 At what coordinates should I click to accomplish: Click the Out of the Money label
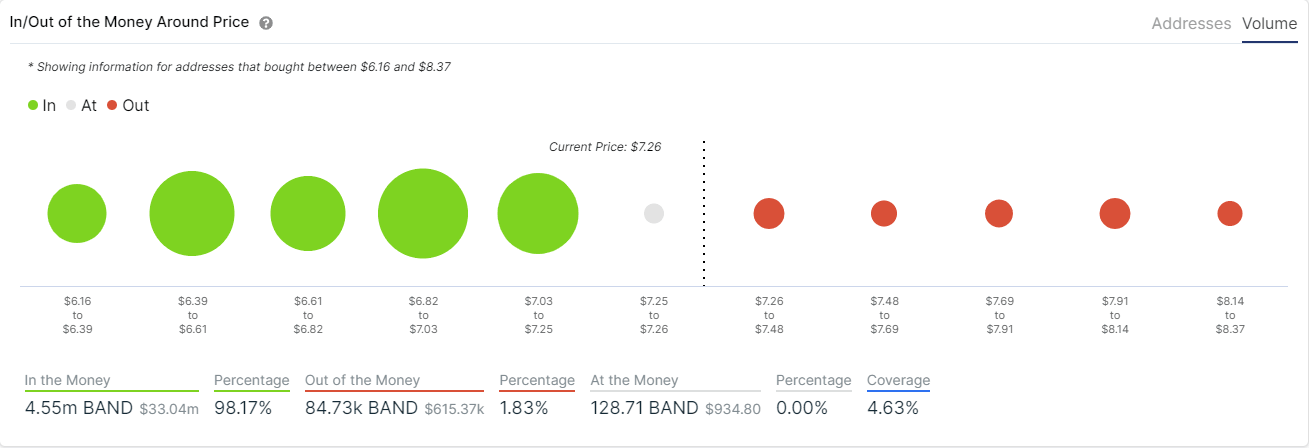pyautogui.click(x=362, y=380)
